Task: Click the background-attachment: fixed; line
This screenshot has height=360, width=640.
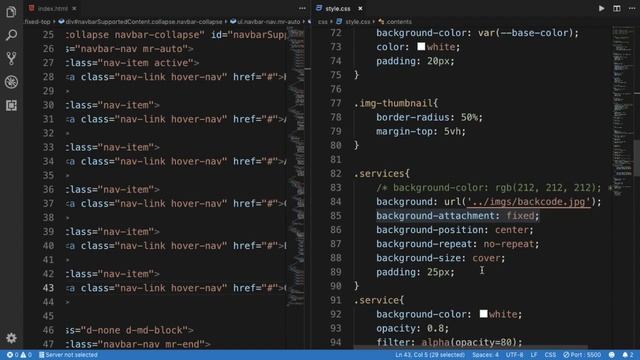Action: pyautogui.click(x=458, y=216)
